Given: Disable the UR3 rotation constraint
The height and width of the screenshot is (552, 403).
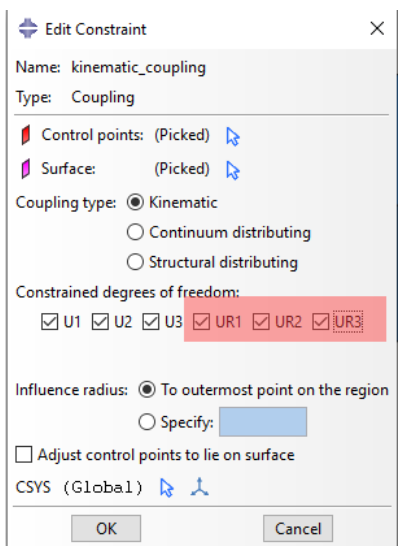Looking at the screenshot, I should coord(320,322).
